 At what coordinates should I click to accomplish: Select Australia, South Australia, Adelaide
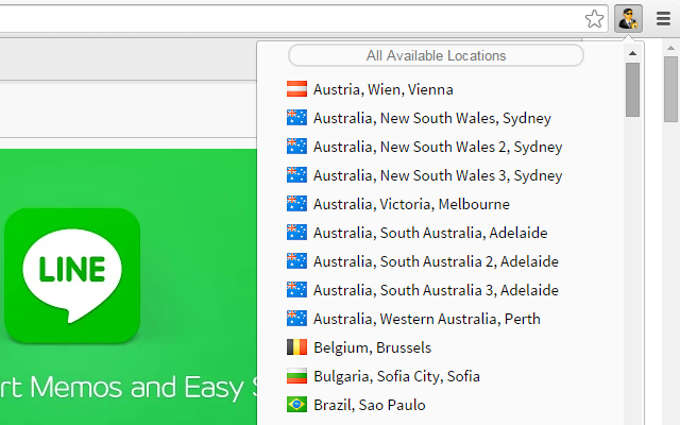pos(417,232)
